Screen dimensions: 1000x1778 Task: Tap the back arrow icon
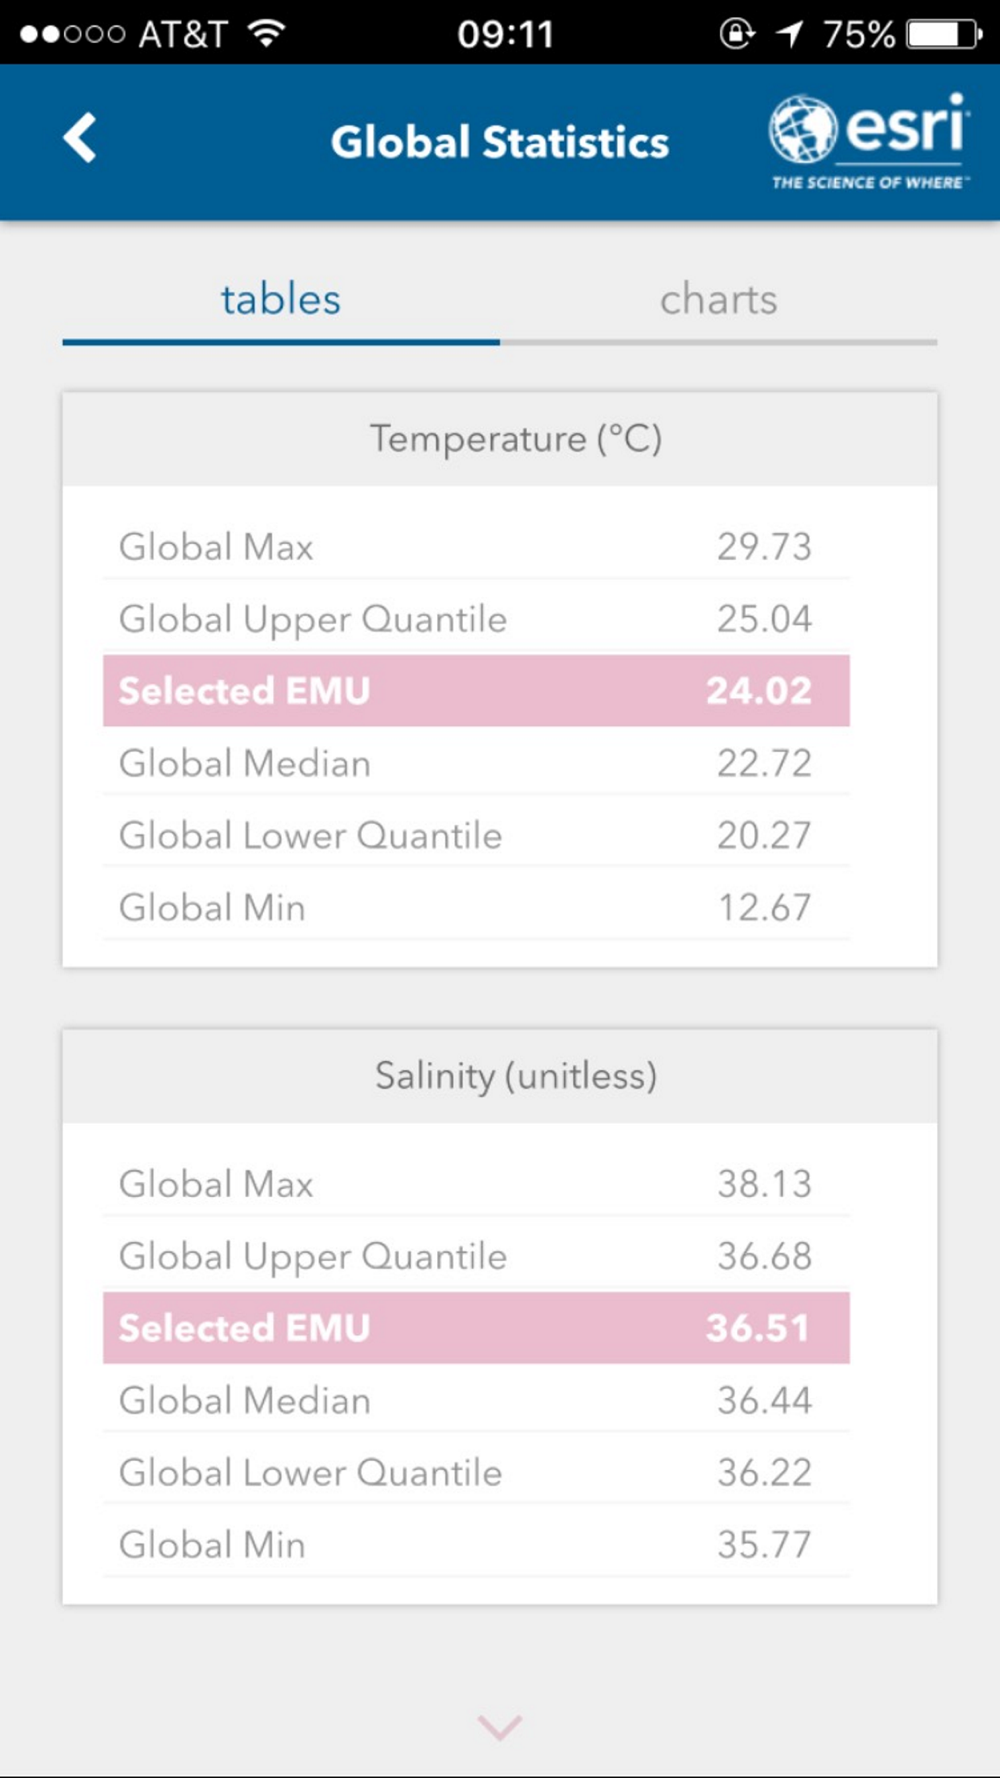pos(80,137)
